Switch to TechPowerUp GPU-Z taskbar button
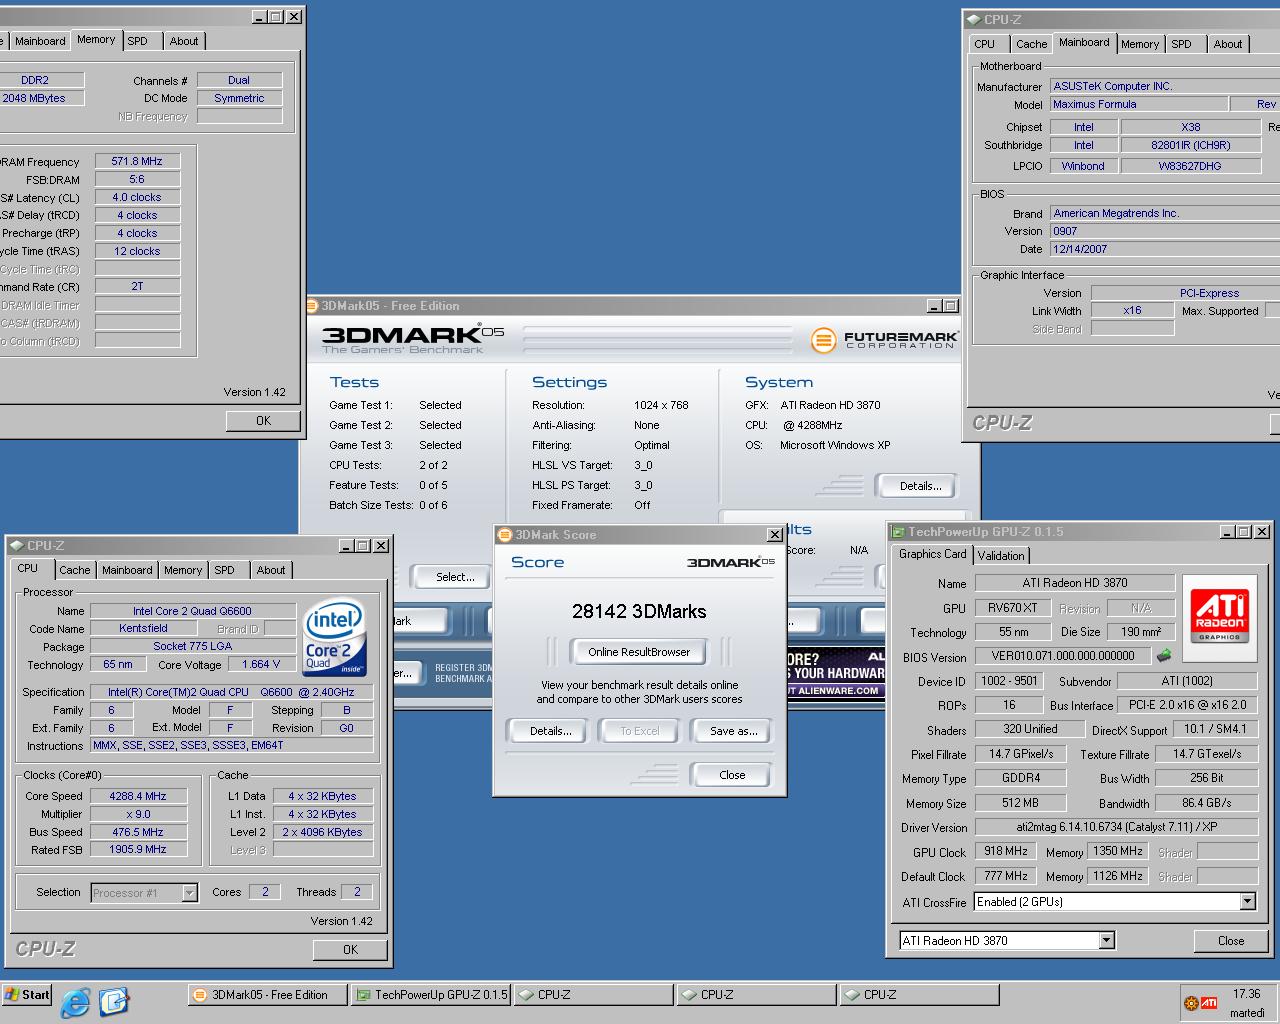 pos(431,995)
